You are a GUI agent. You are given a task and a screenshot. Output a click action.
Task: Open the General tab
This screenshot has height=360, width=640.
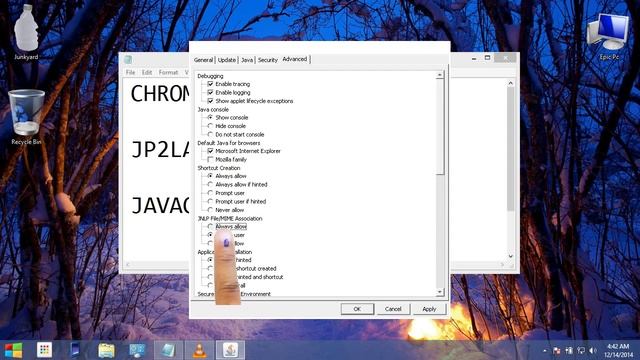click(x=203, y=60)
